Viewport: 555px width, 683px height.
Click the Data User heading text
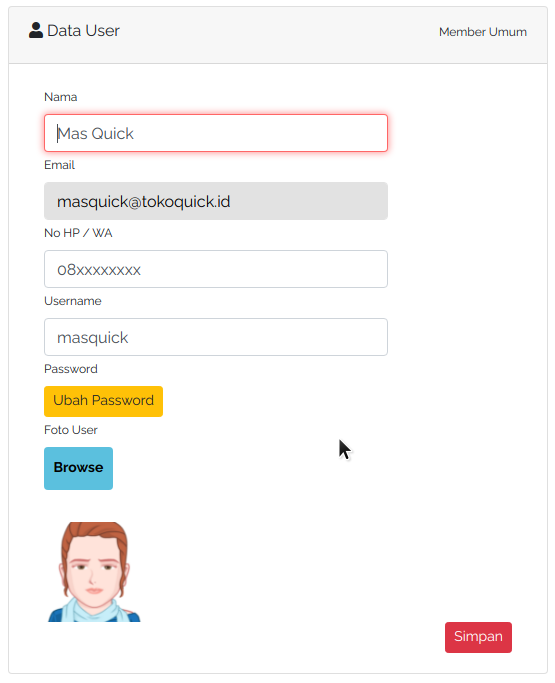click(83, 30)
